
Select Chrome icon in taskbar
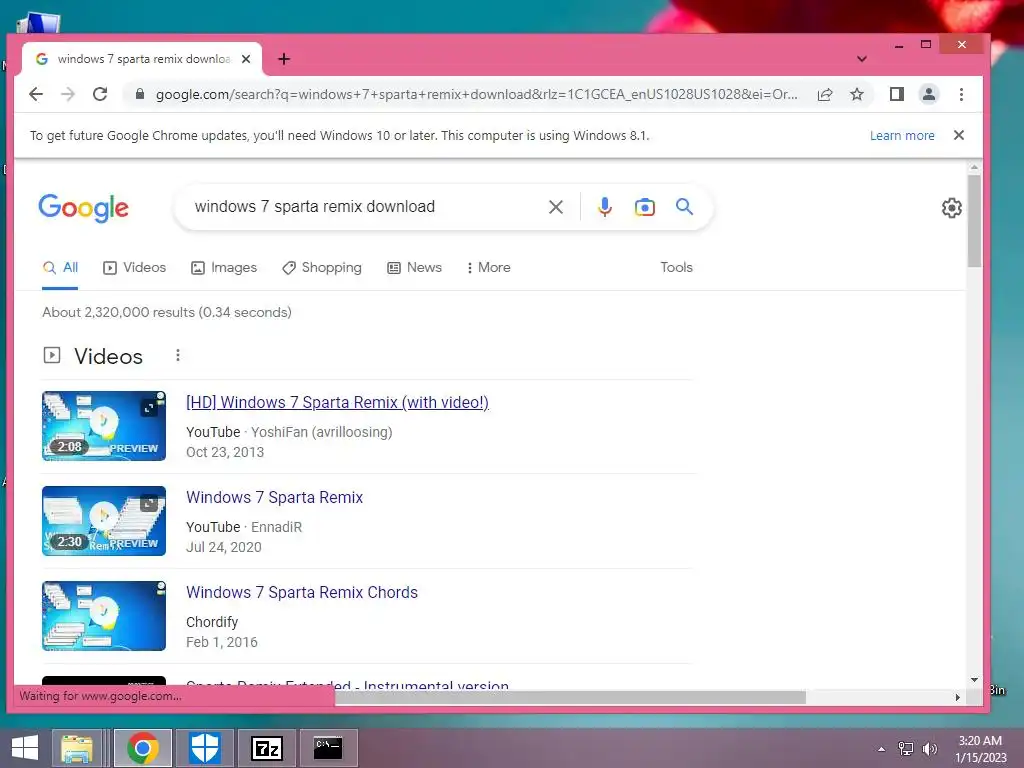tap(143, 748)
